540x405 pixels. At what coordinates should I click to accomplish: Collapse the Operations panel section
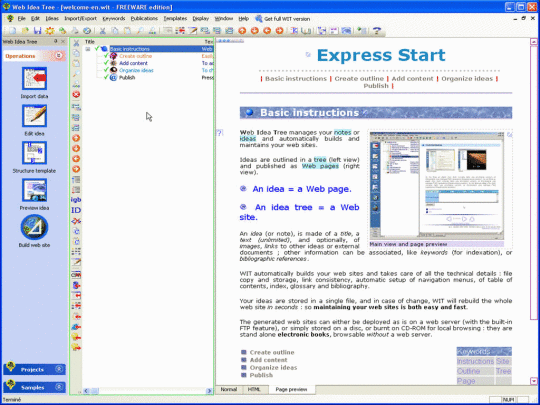(59, 55)
